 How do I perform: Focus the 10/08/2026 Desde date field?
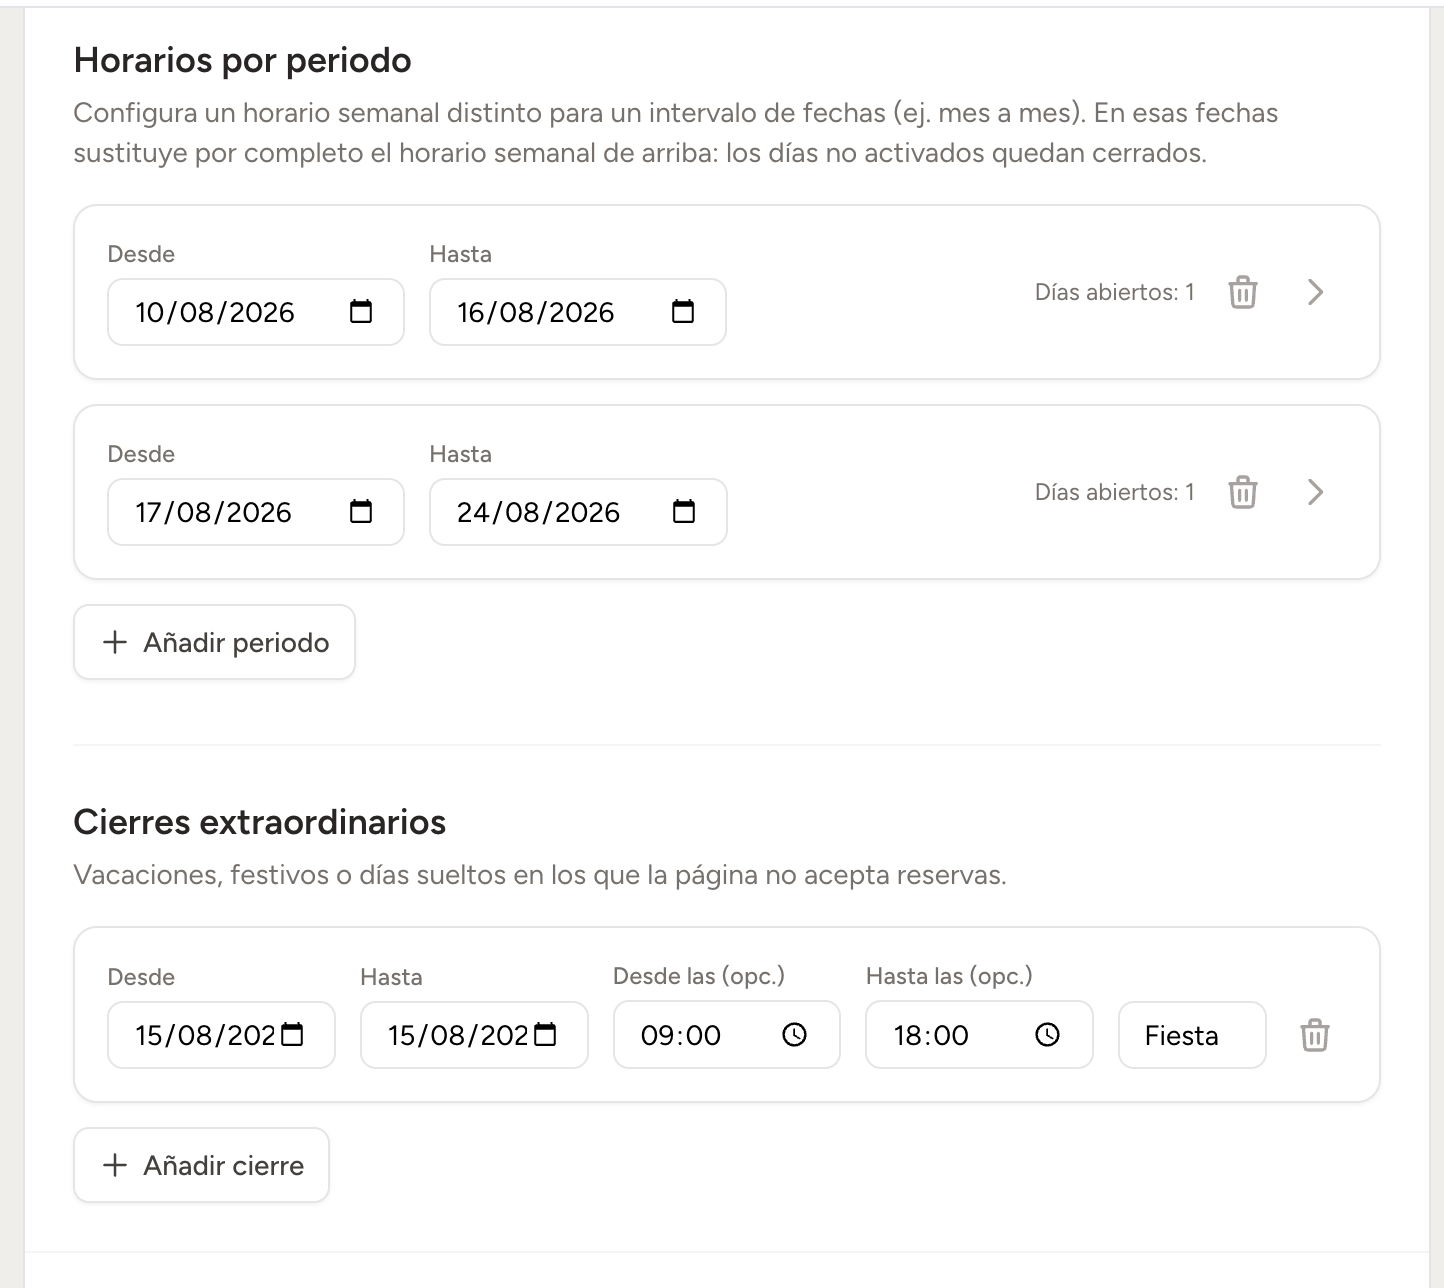coord(256,312)
